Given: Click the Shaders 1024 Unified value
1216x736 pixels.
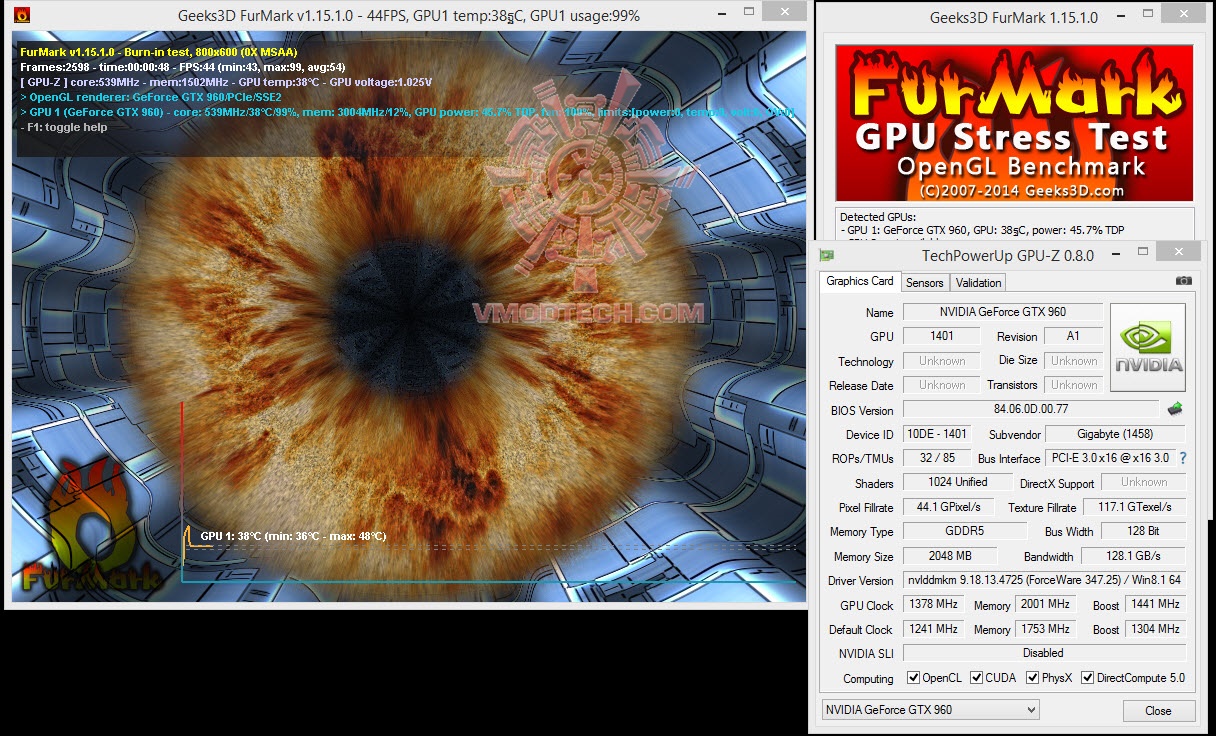Looking at the screenshot, I should pyautogui.click(x=957, y=482).
